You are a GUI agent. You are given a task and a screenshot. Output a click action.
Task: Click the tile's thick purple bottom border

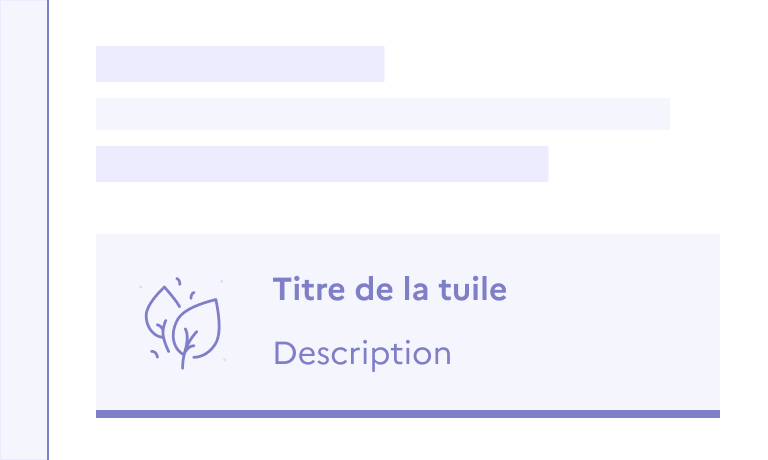click(407, 413)
